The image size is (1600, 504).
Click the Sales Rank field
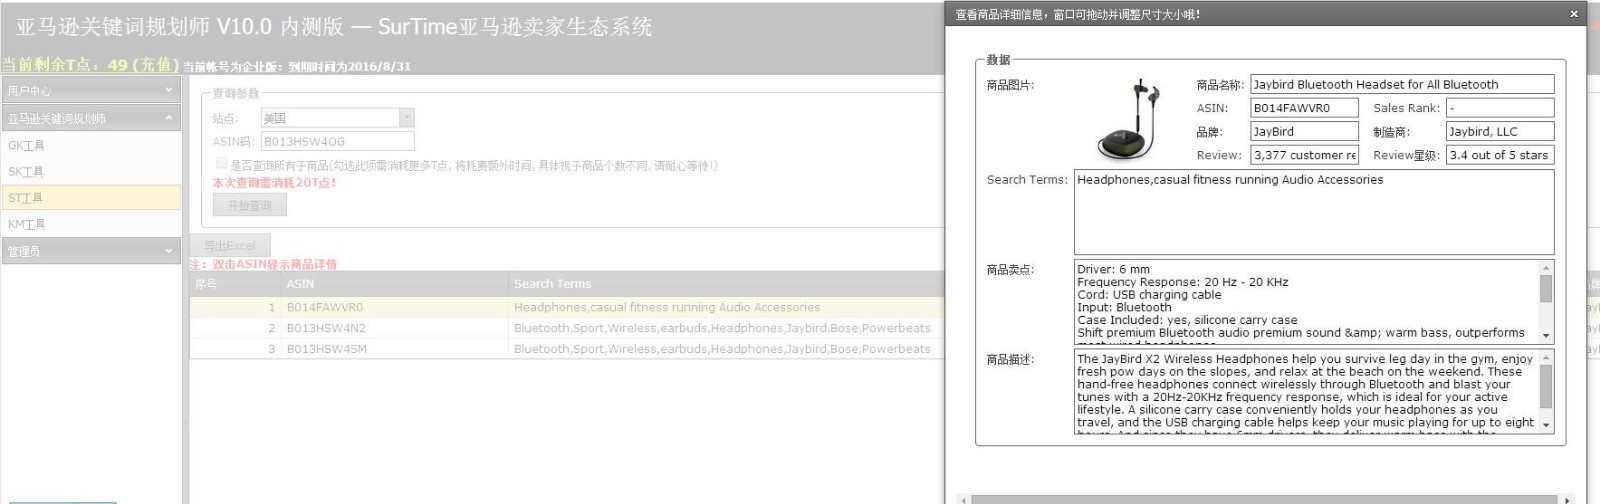click(1500, 108)
